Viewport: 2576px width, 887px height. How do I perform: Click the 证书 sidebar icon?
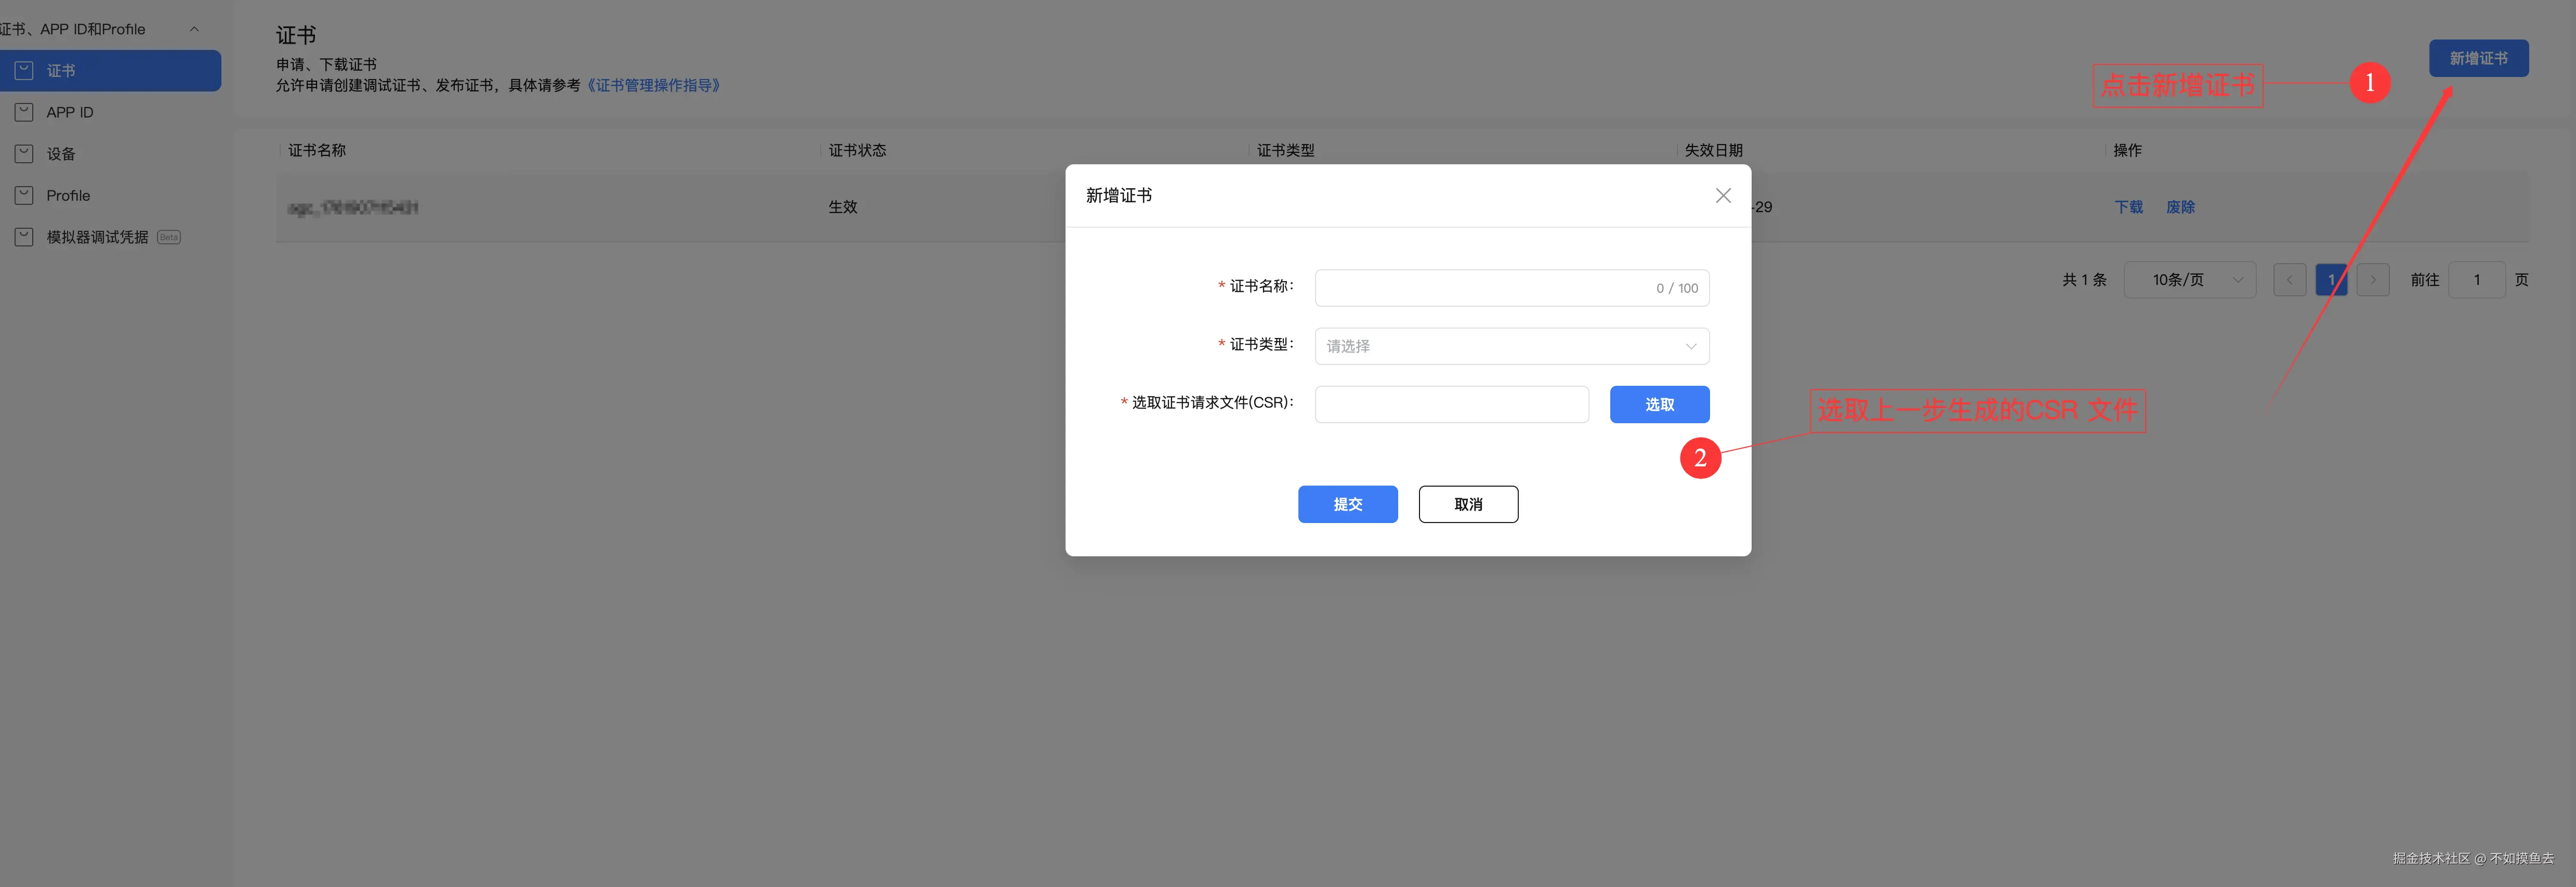[x=24, y=71]
